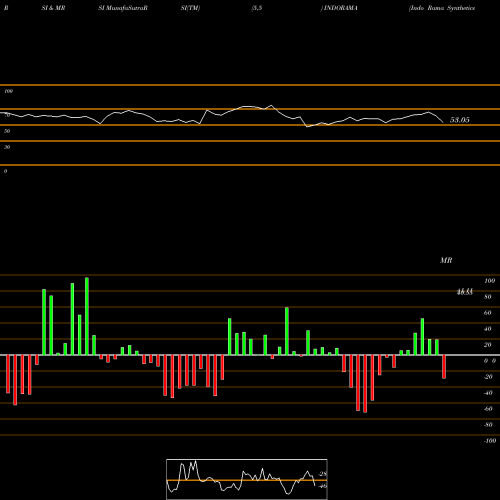Click the -20 label on MR axis
Screen dimensions: 500x500
(x=488, y=377)
